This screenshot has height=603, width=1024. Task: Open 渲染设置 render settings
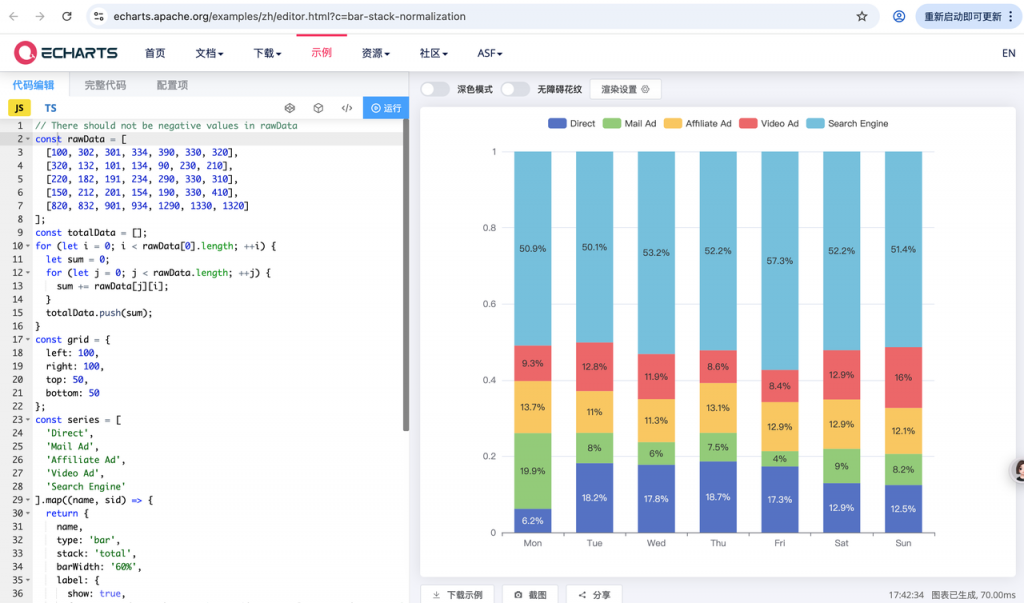coord(626,90)
